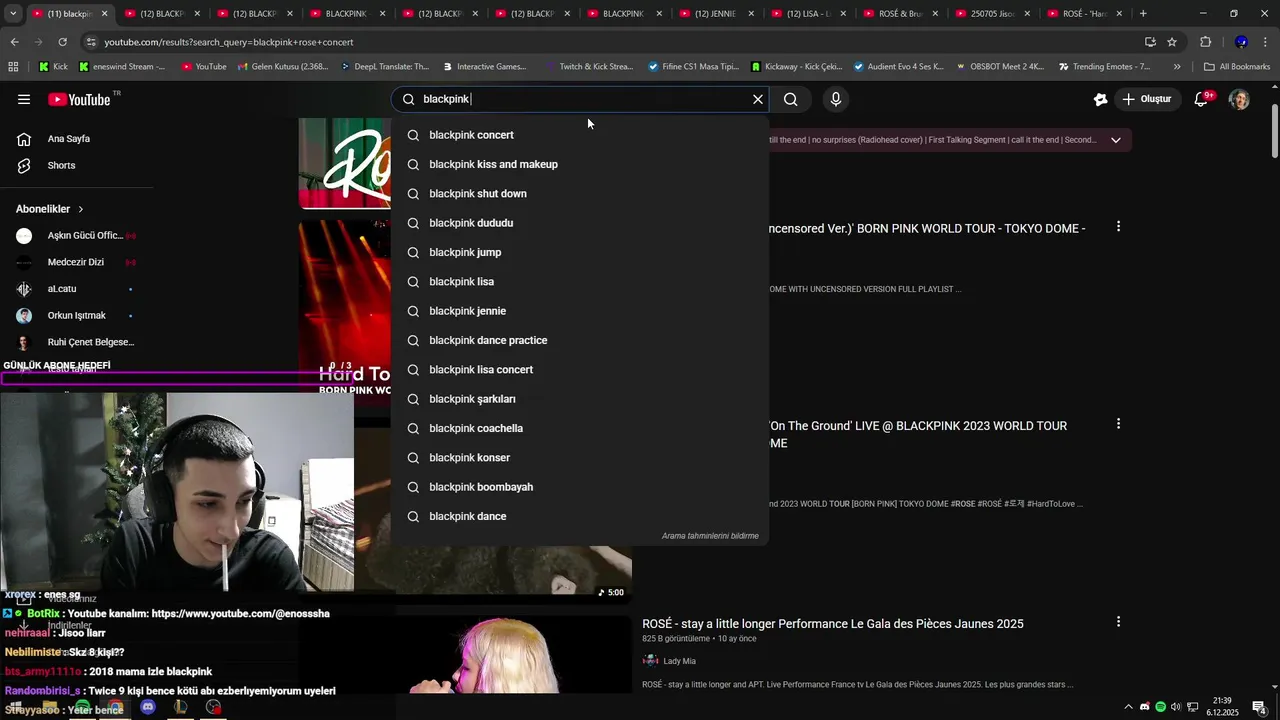Choose the 'blackpink şarkıları' suggestion

click(580, 399)
